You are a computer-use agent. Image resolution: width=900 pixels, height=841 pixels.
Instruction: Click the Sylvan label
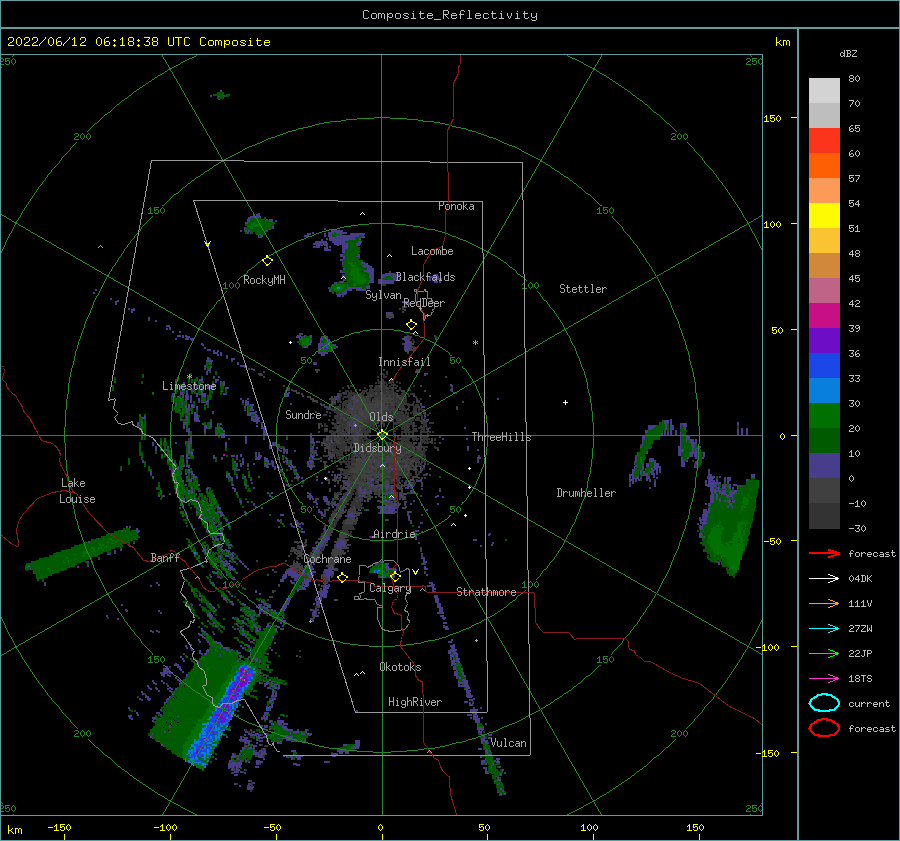(383, 295)
